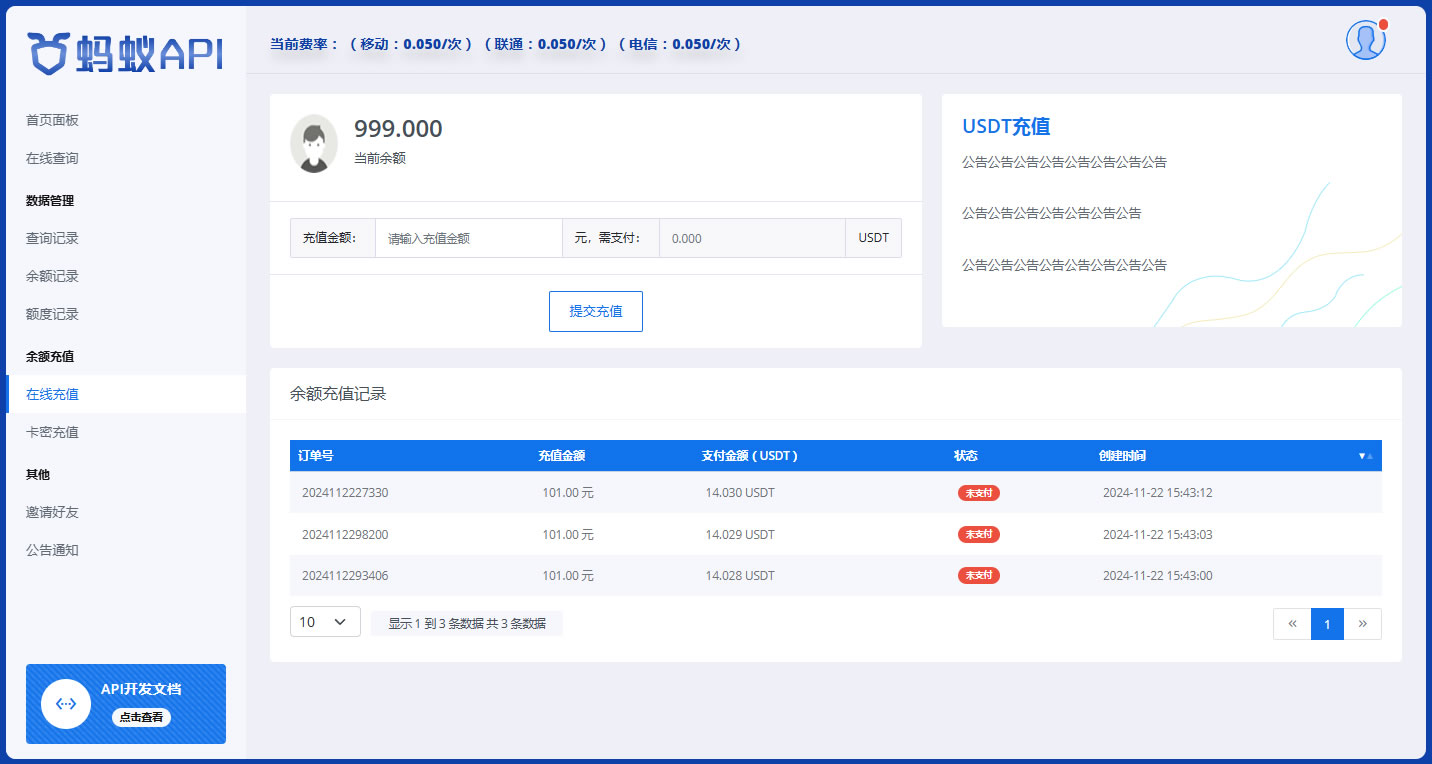Open 余额记录 in the sidebar
This screenshot has height=764, width=1432.
[x=52, y=276]
